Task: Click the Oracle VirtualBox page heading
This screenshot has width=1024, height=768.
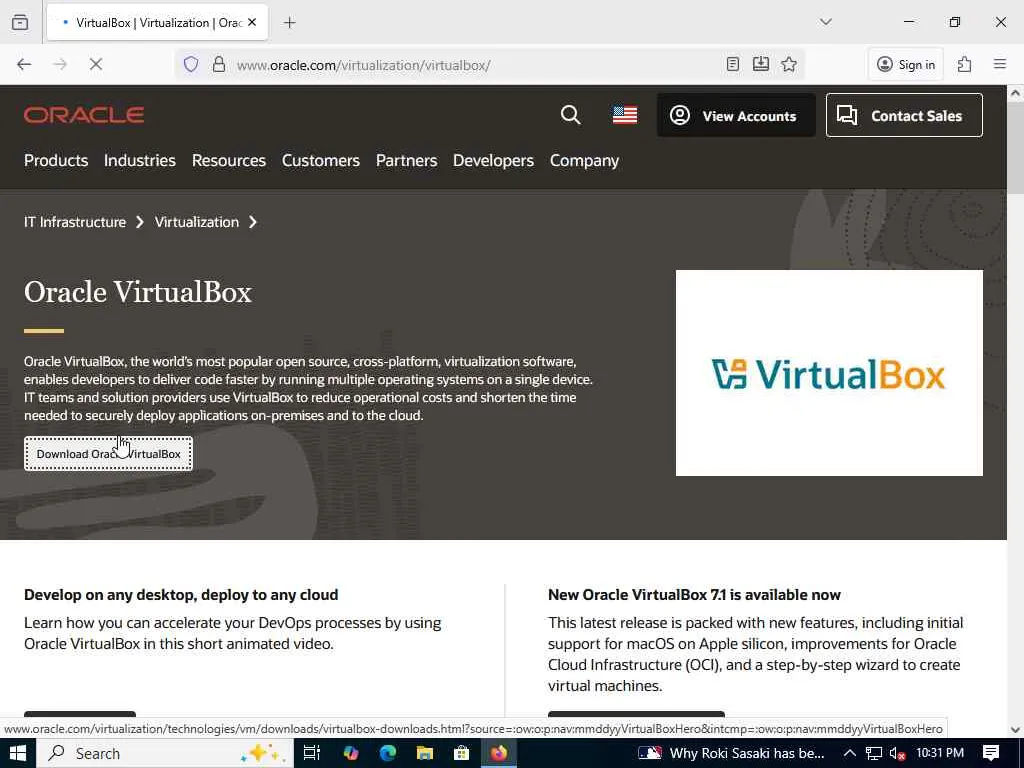Action: click(138, 292)
